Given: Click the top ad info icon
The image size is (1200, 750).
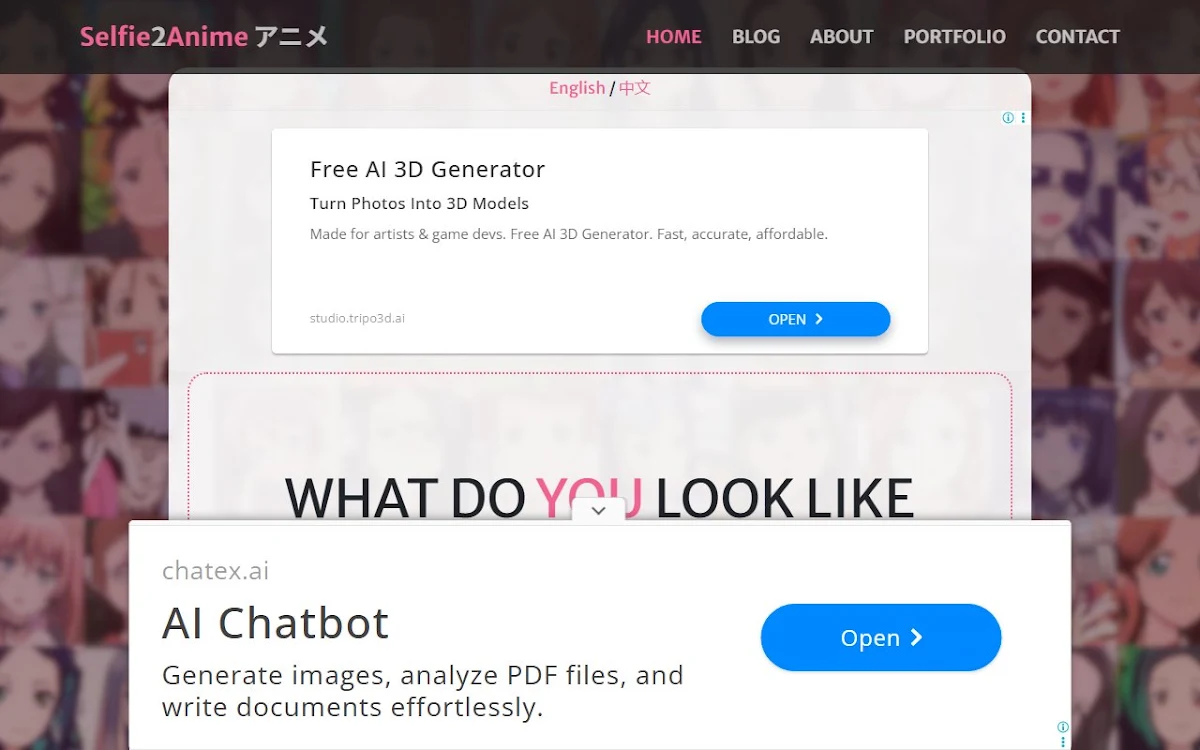Looking at the screenshot, I should tap(1008, 118).
